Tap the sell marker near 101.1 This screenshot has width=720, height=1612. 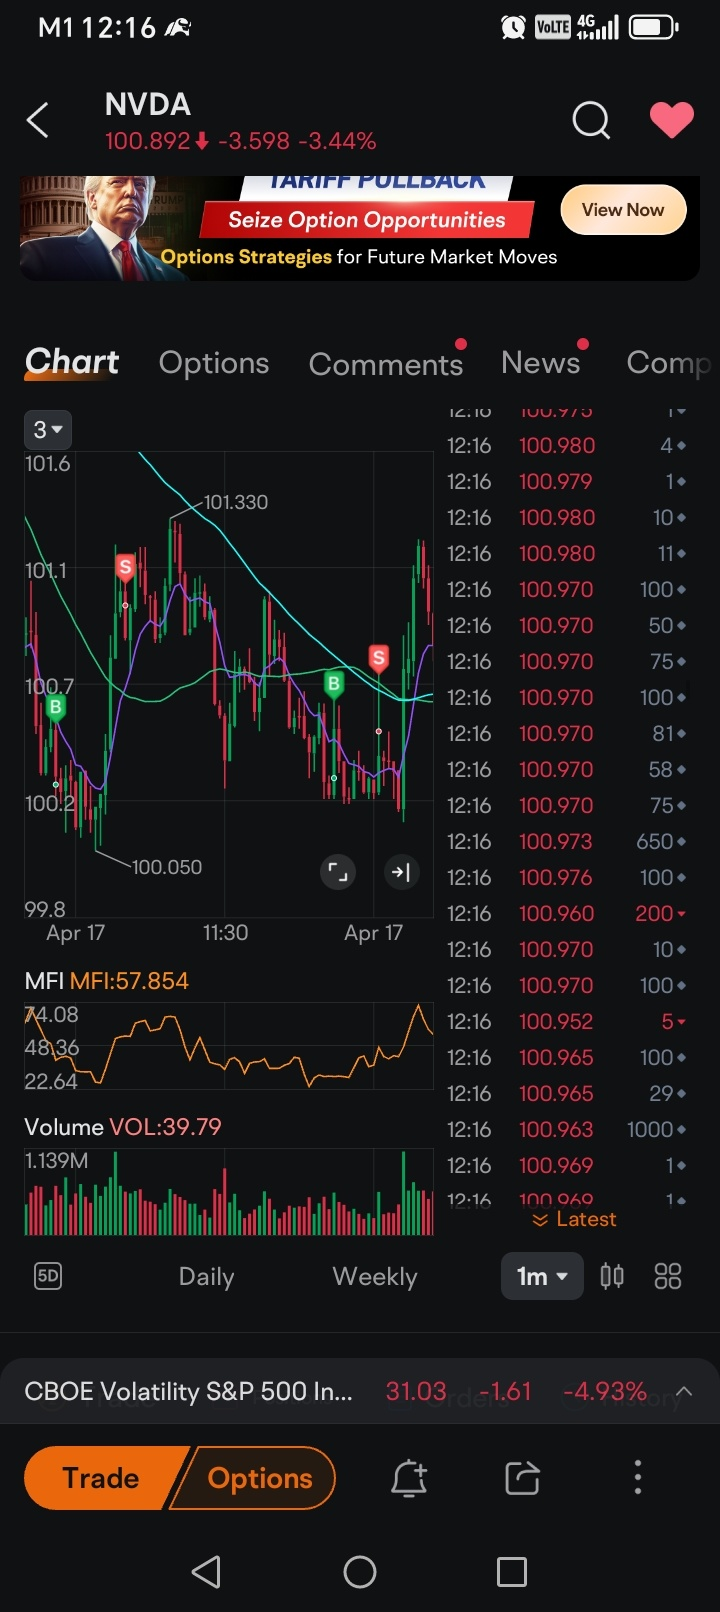pos(125,568)
